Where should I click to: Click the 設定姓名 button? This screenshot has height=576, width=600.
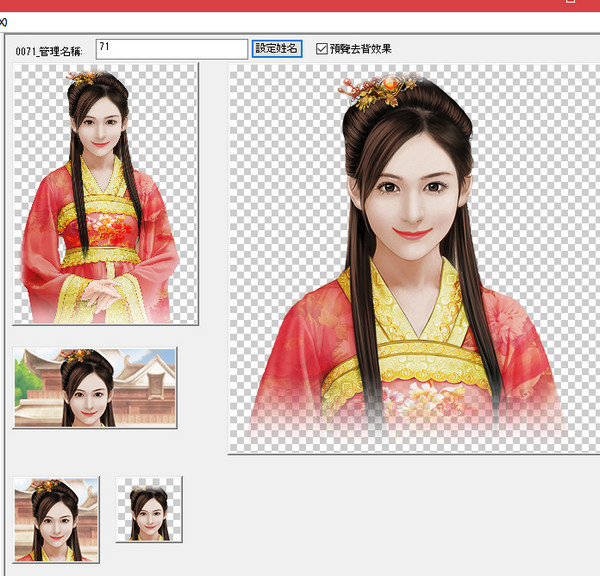(x=277, y=49)
